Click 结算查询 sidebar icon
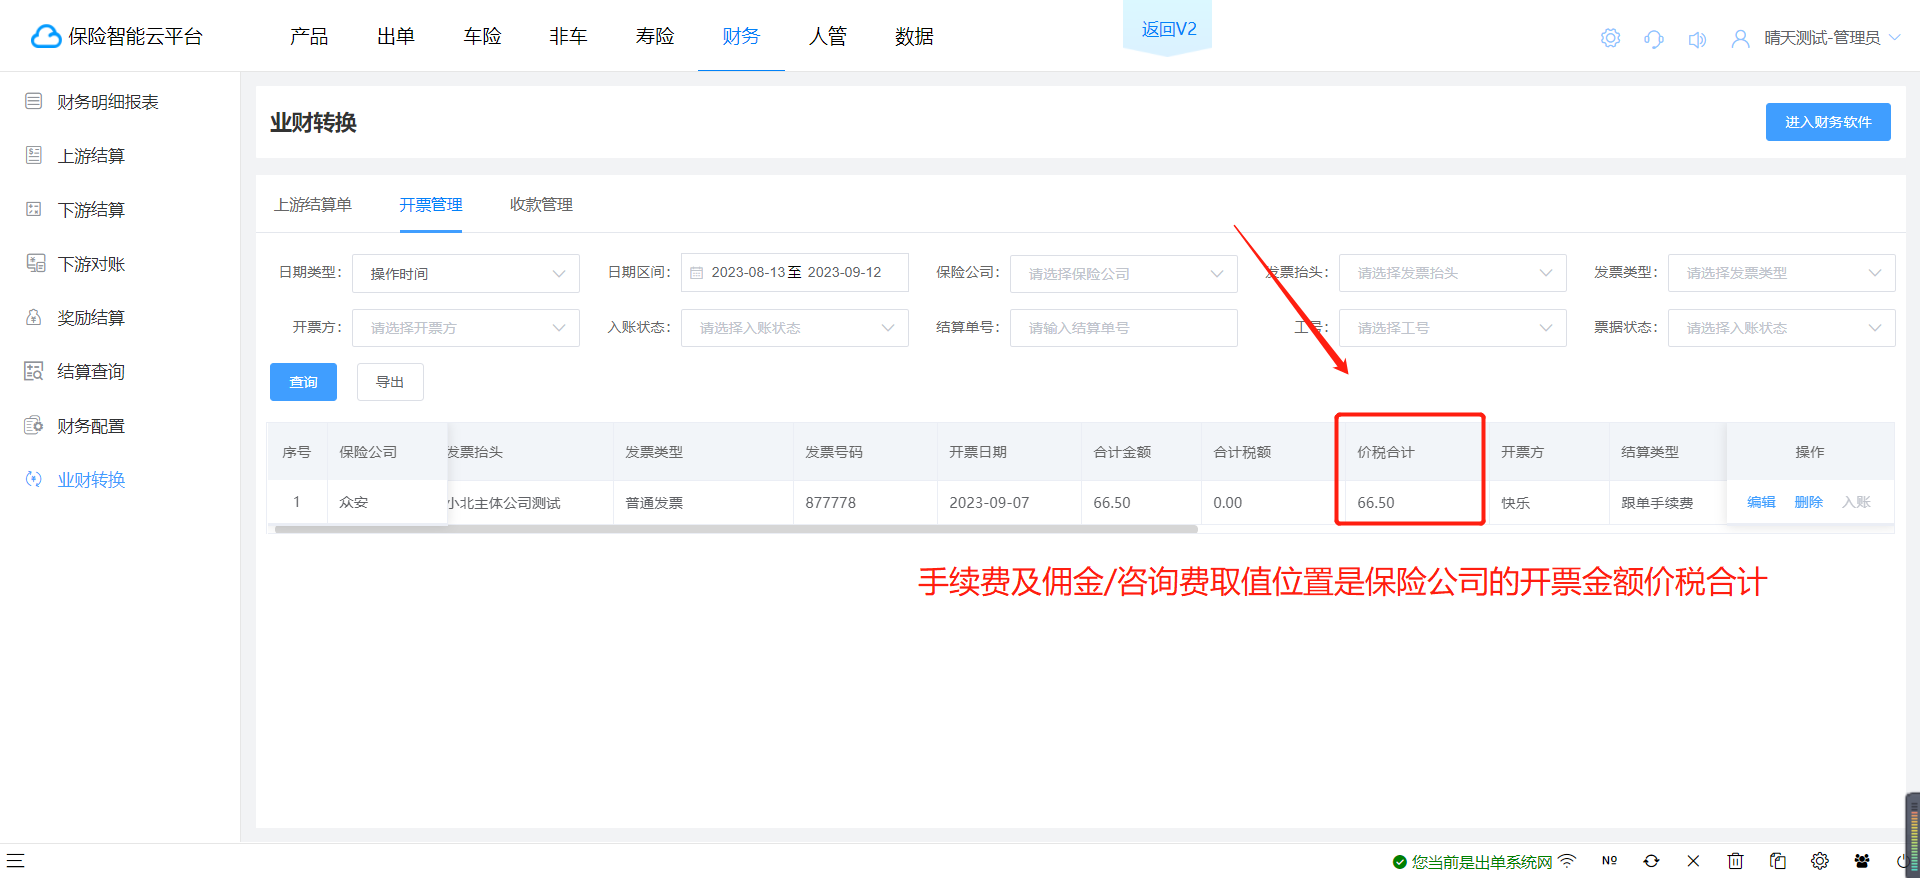Image resolution: width=1920 pixels, height=878 pixels. tap(34, 371)
